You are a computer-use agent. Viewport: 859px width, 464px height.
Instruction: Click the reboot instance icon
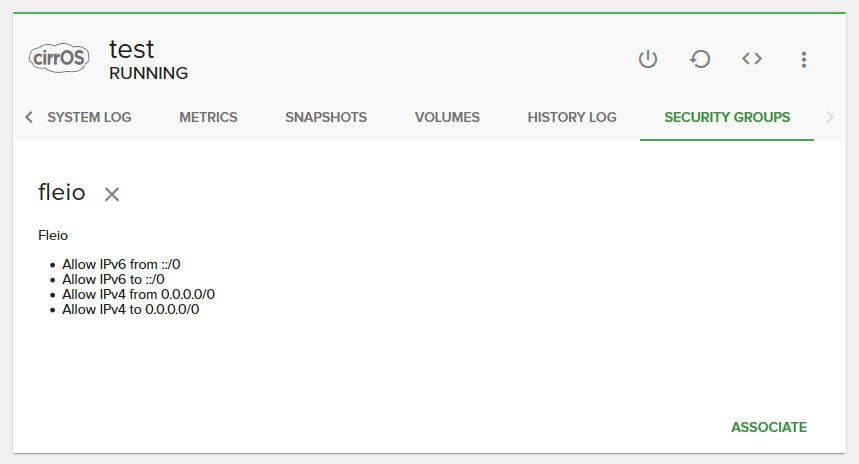[x=700, y=59]
